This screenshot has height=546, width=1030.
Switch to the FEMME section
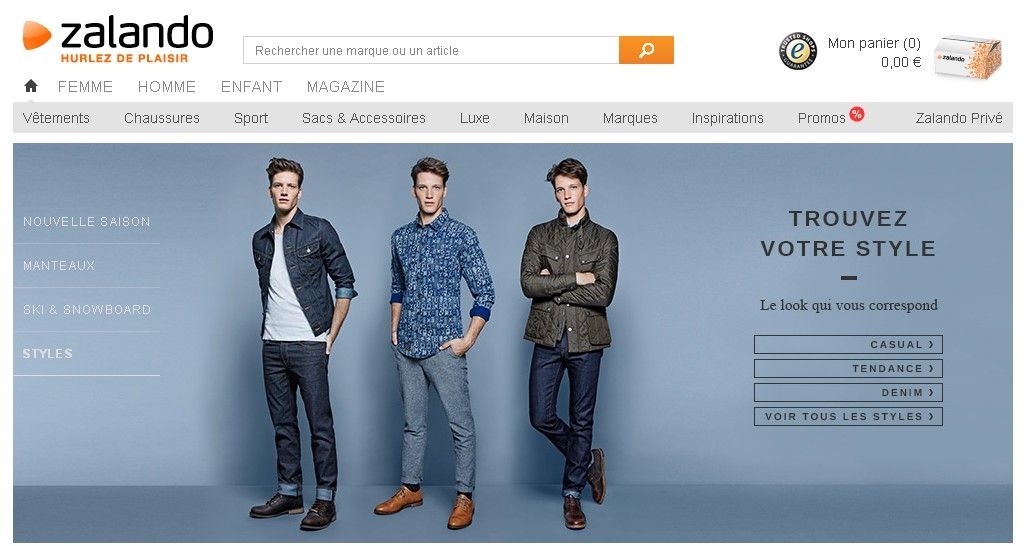[x=85, y=87]
